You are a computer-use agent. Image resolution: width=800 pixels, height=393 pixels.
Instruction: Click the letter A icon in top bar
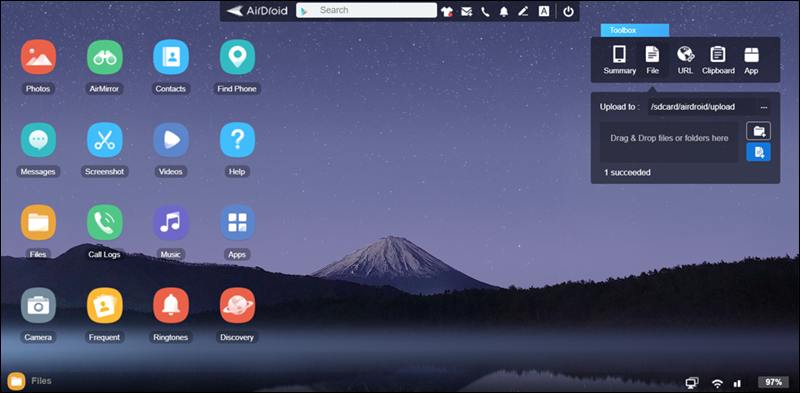(x=544, y=11)
